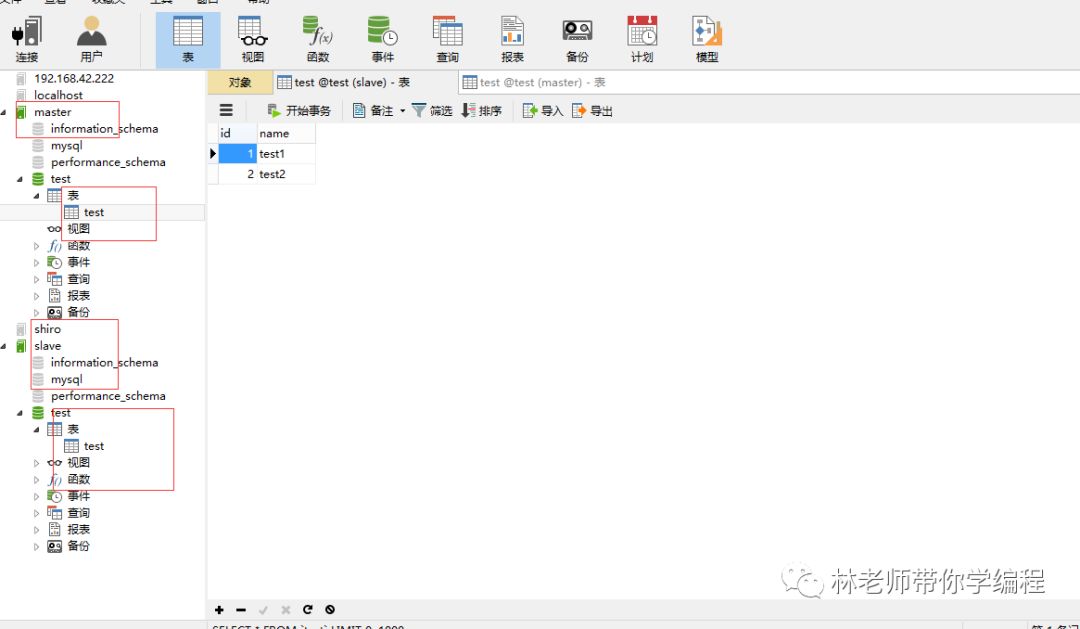Click the 备注 (Memo) button

point(373,111)
